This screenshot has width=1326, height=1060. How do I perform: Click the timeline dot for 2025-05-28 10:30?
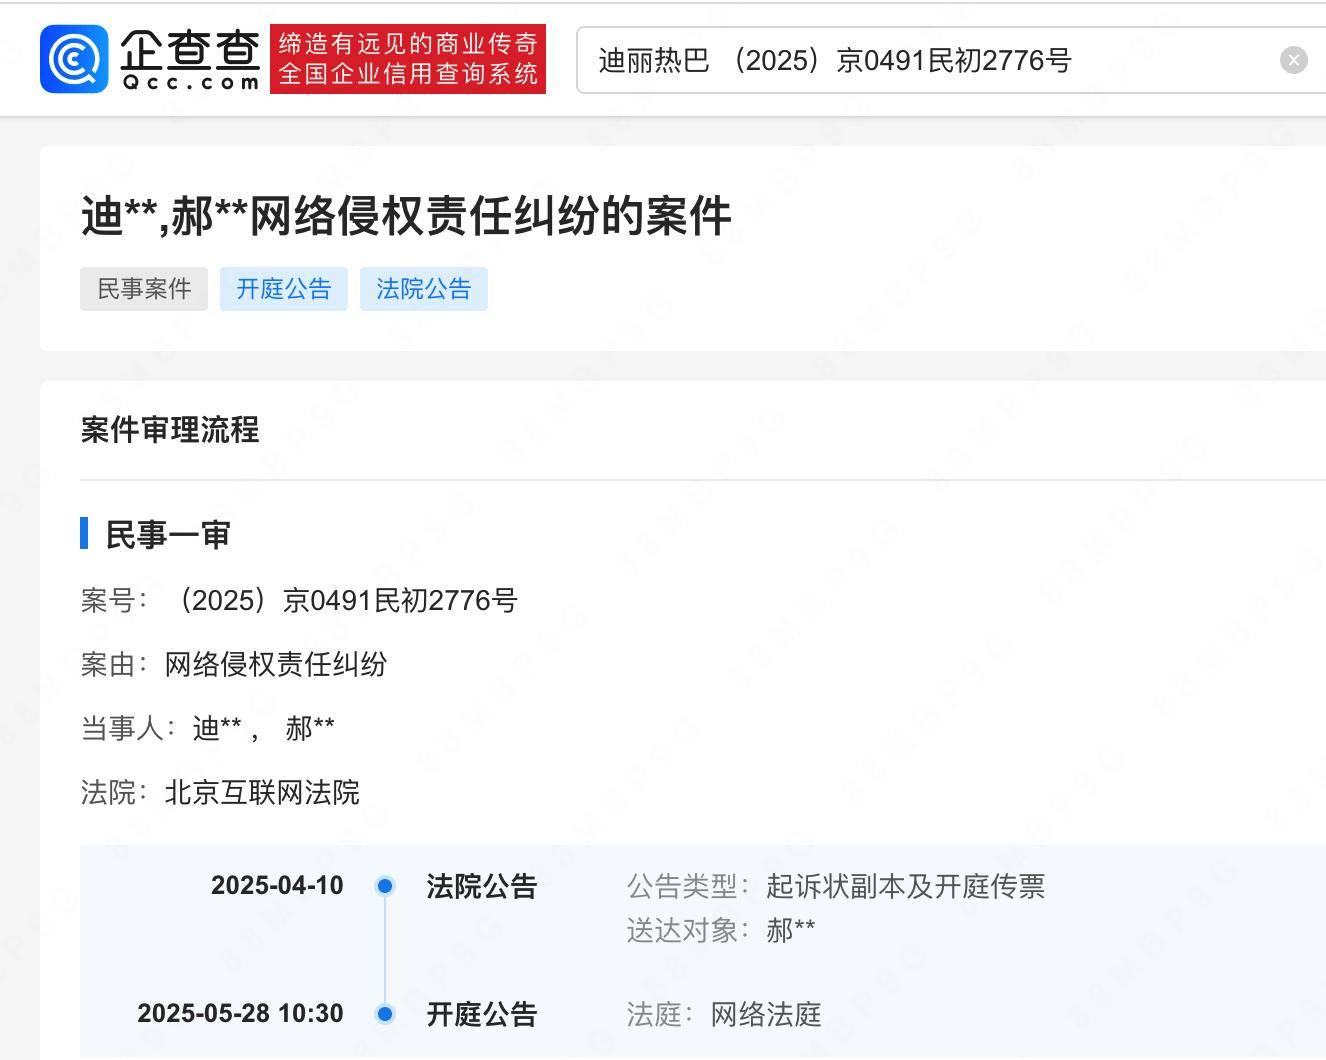(385, 1014)
